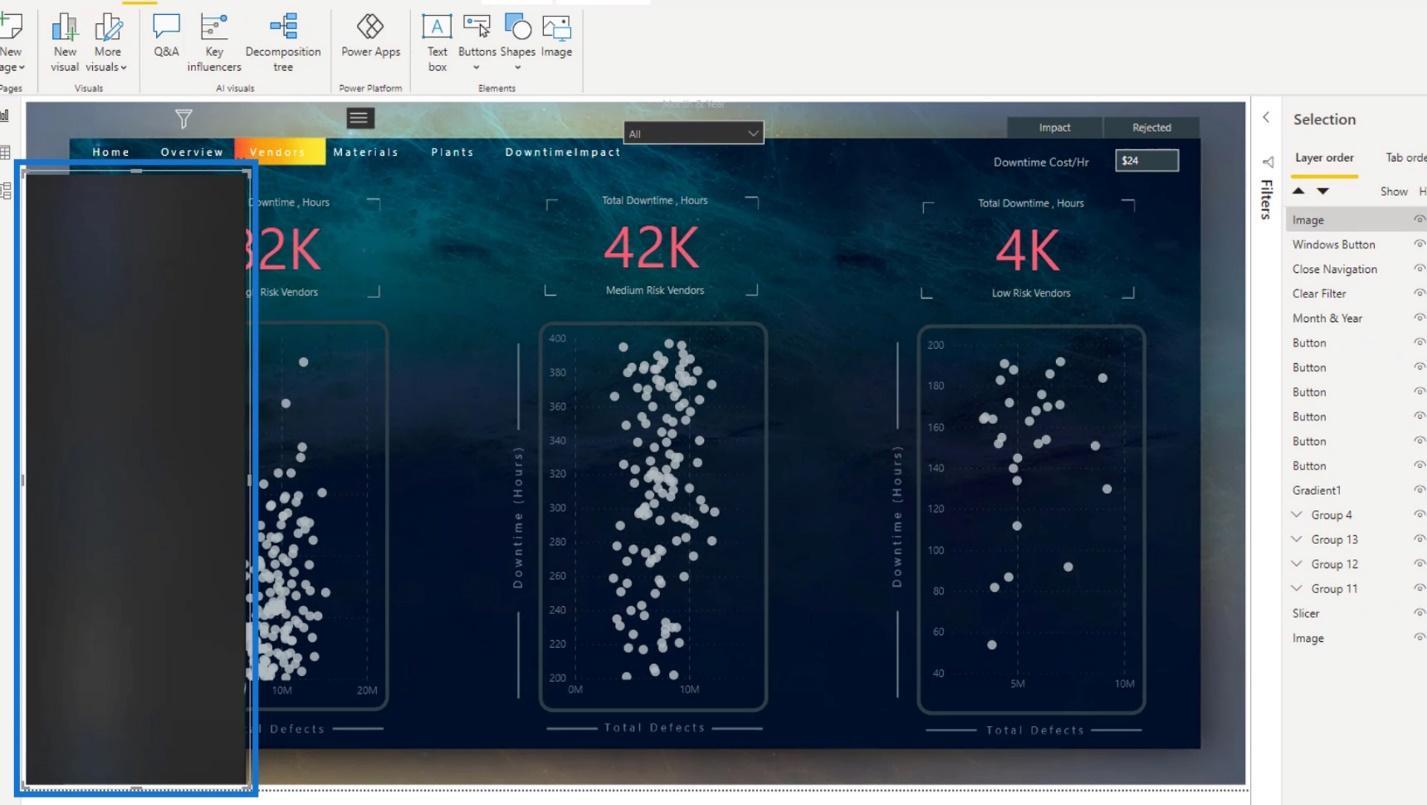1427x805 pixels.
Task: Switch to the Tab order tab
Action: click(x=1405, y=157)
